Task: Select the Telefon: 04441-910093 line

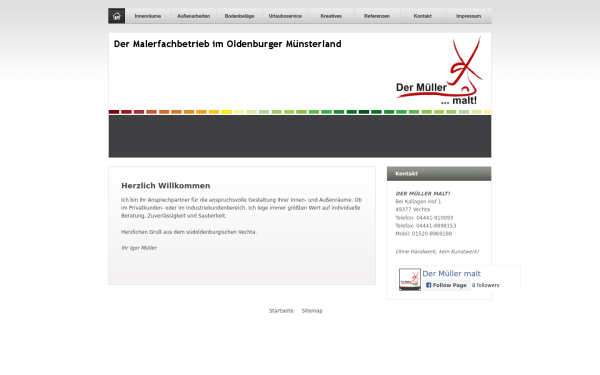Action: tap(424, 218)
